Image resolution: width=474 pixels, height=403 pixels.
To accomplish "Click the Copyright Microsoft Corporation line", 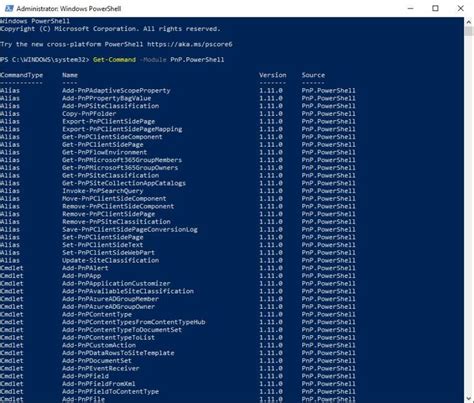I will [110, 29].
